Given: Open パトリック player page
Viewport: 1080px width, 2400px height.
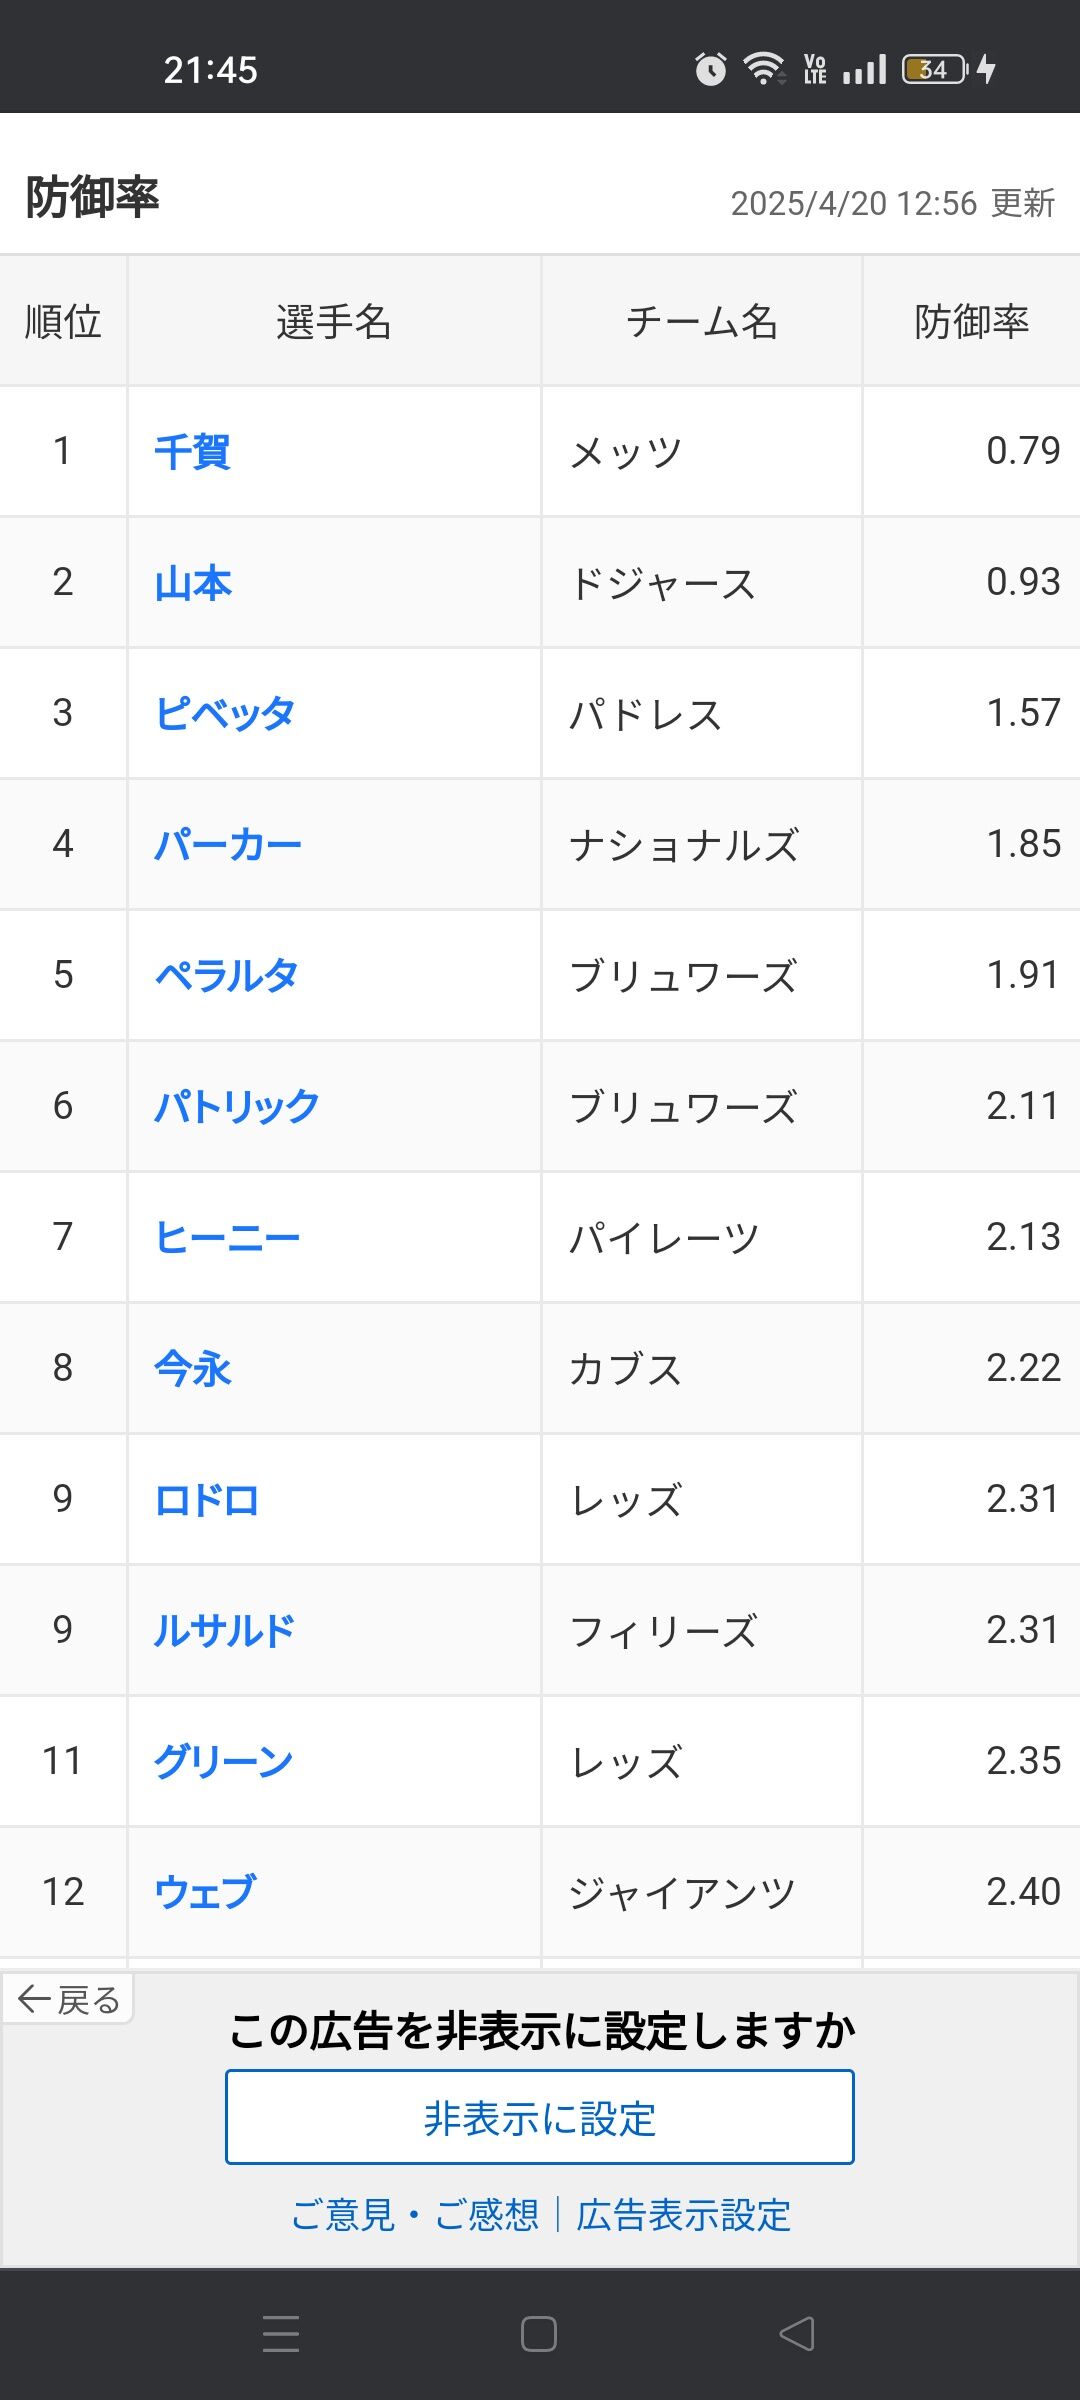Looking at the screenshot, I should coord(237,1107).
